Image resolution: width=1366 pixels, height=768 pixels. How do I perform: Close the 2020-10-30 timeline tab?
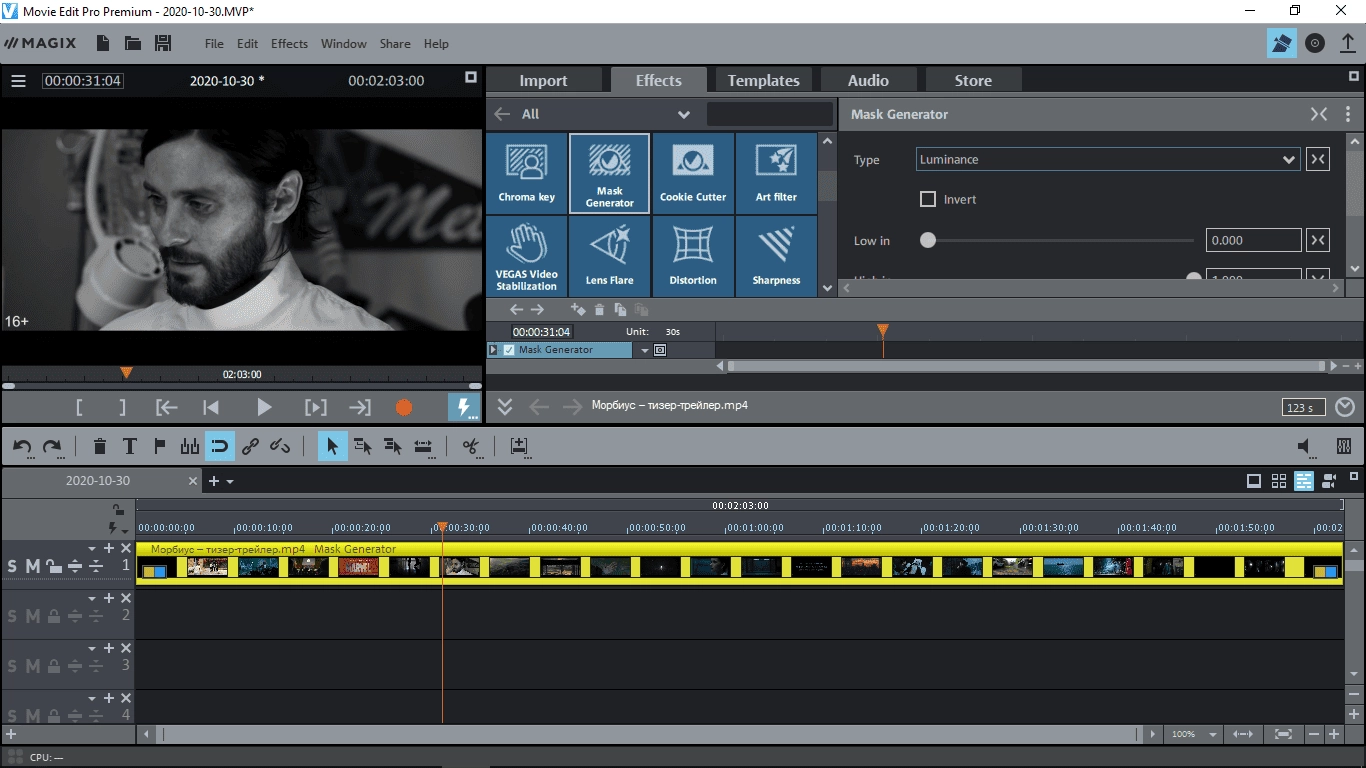pos(194,481)
